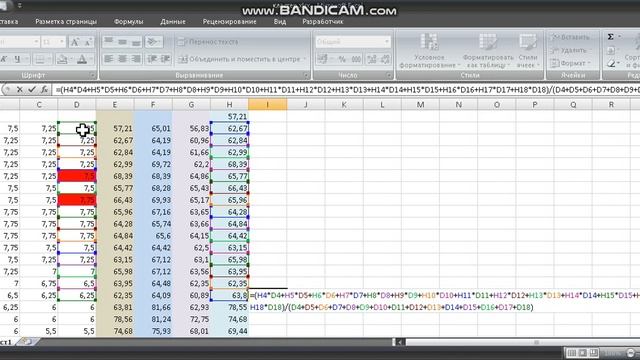Image resolution: width=640 pixels, height=360 pixels.
Task: Switch to Page Break Preview icon
Action: point(593,353)
